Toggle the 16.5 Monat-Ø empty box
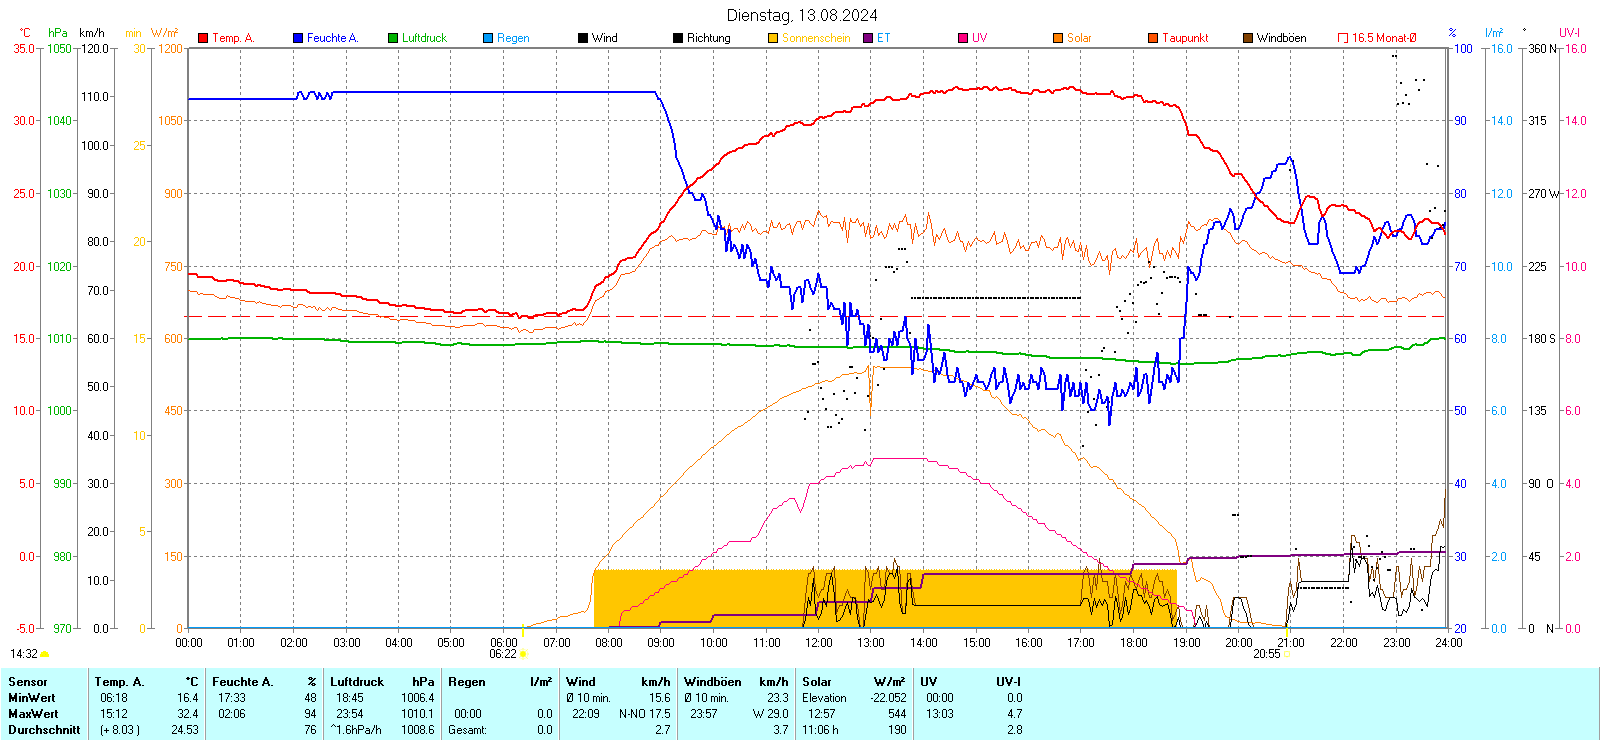Viewport: 1600px width, 740px height. pyautogui.click(x=1343, y=38)
